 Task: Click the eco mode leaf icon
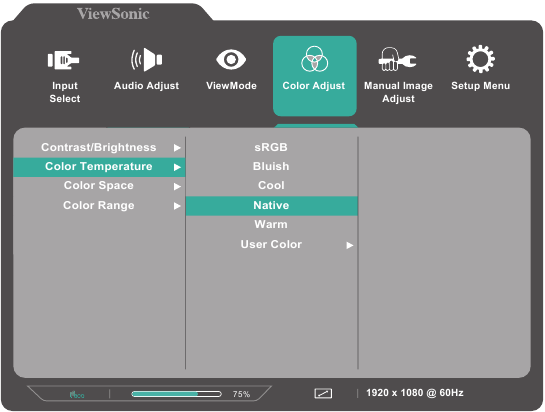[77, 395]
